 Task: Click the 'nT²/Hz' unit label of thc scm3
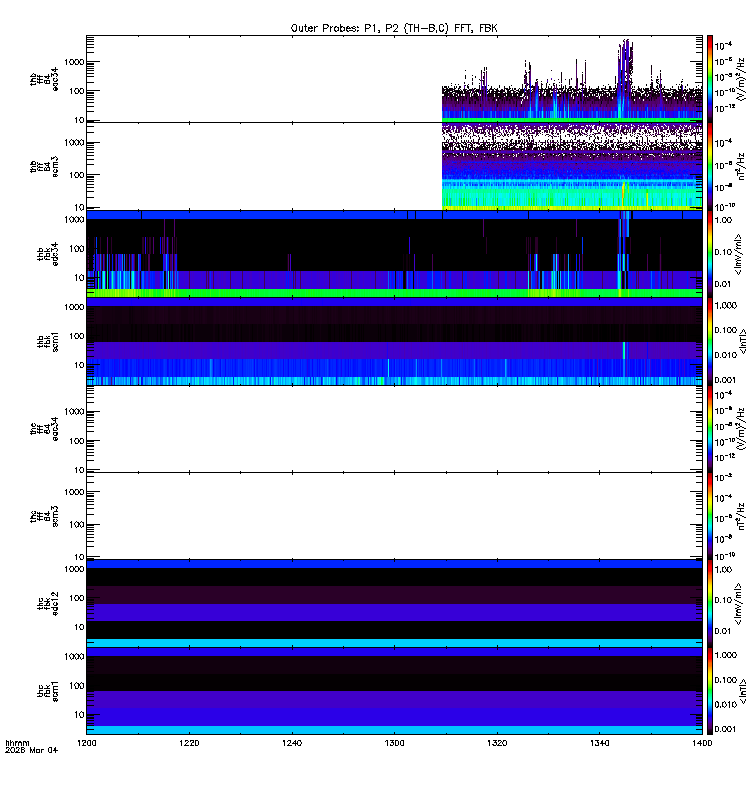(x=741, y=516)
